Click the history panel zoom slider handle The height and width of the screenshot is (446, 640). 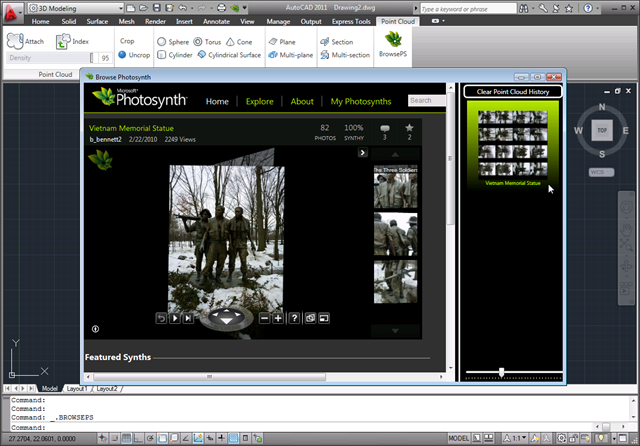[x=501, y=373]
